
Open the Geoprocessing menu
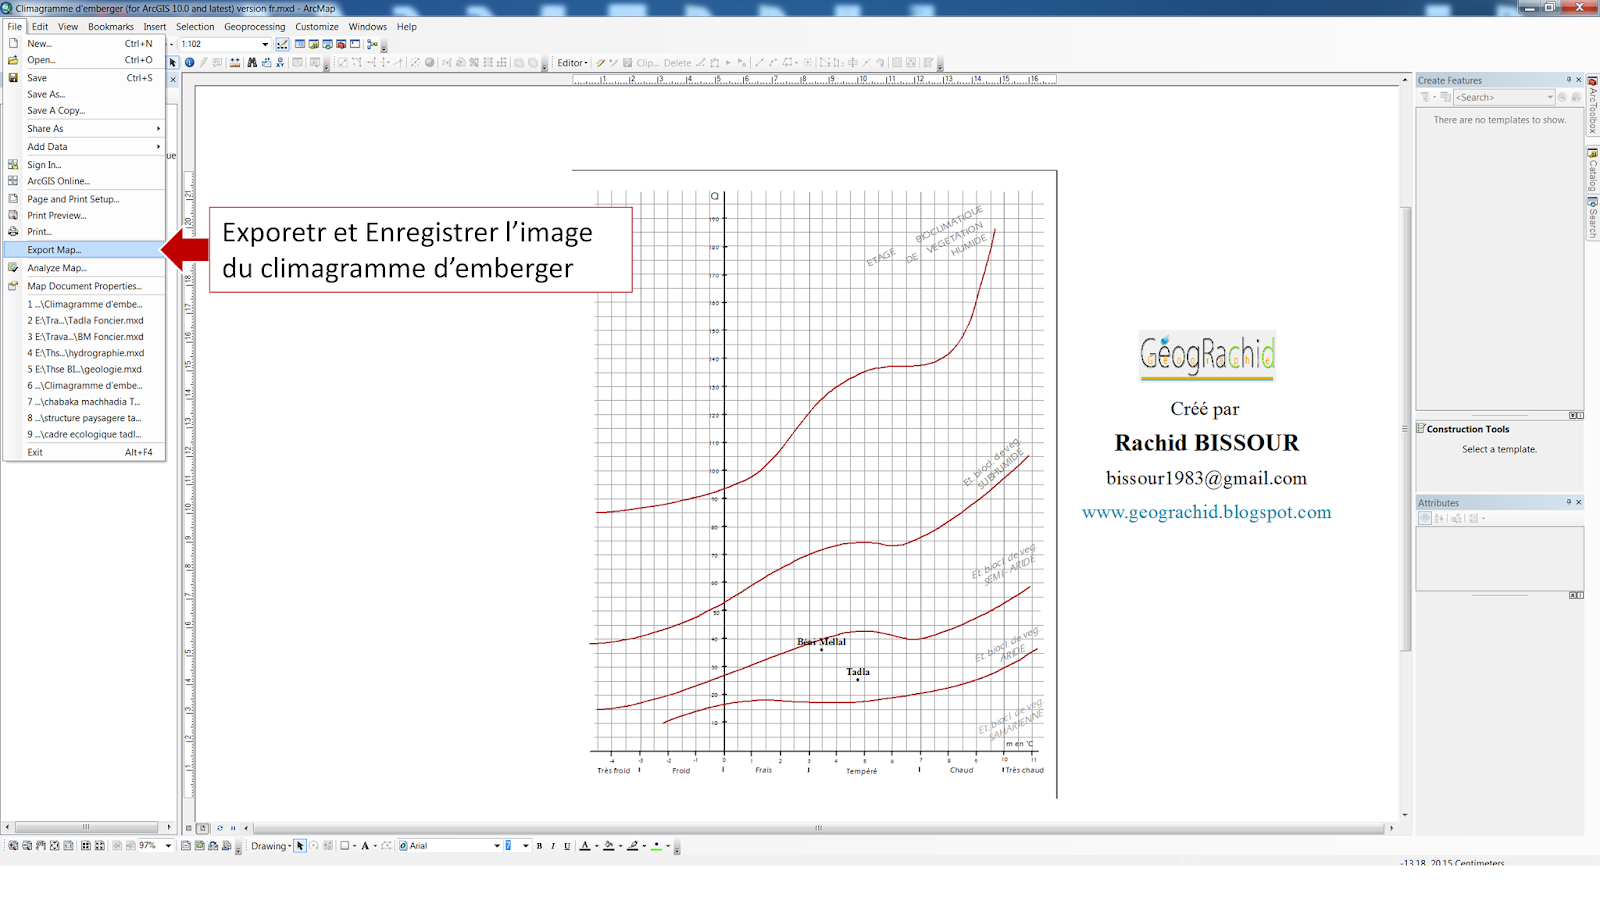click(255, 26)
